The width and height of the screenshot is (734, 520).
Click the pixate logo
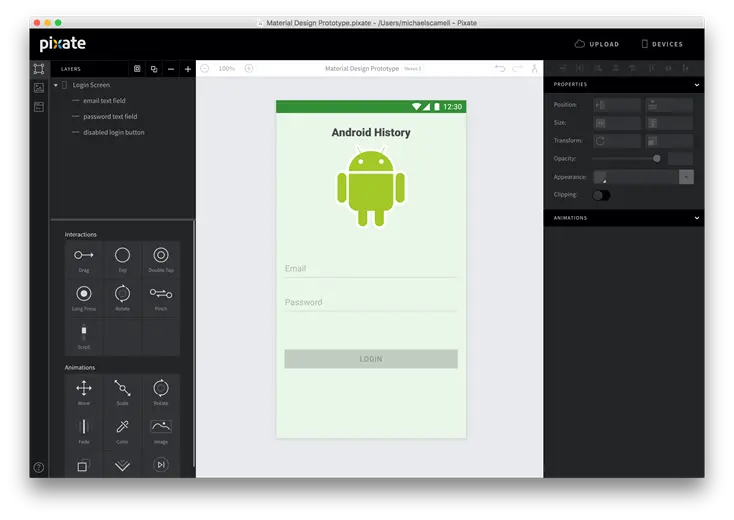coord(63,44)
